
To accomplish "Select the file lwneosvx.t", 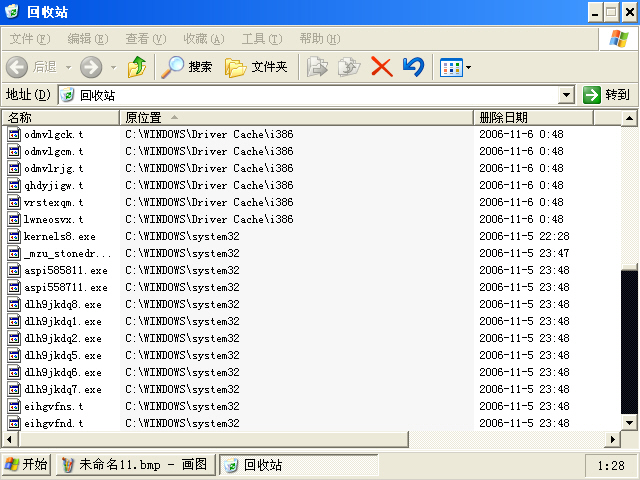I will click(x=53, y=220).
